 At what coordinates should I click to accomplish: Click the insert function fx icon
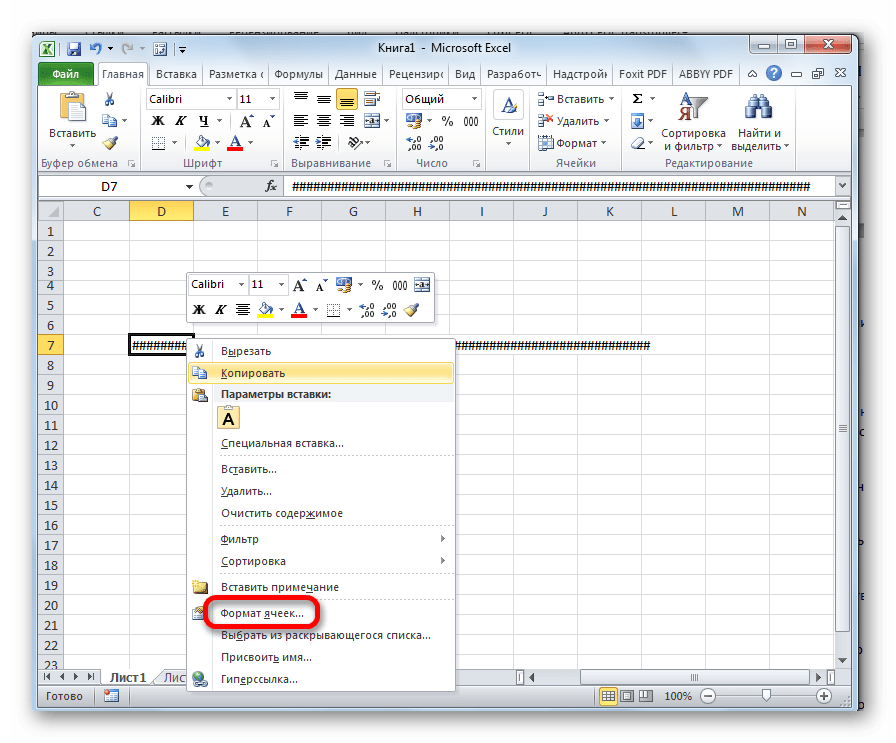[x=270, y=186]
